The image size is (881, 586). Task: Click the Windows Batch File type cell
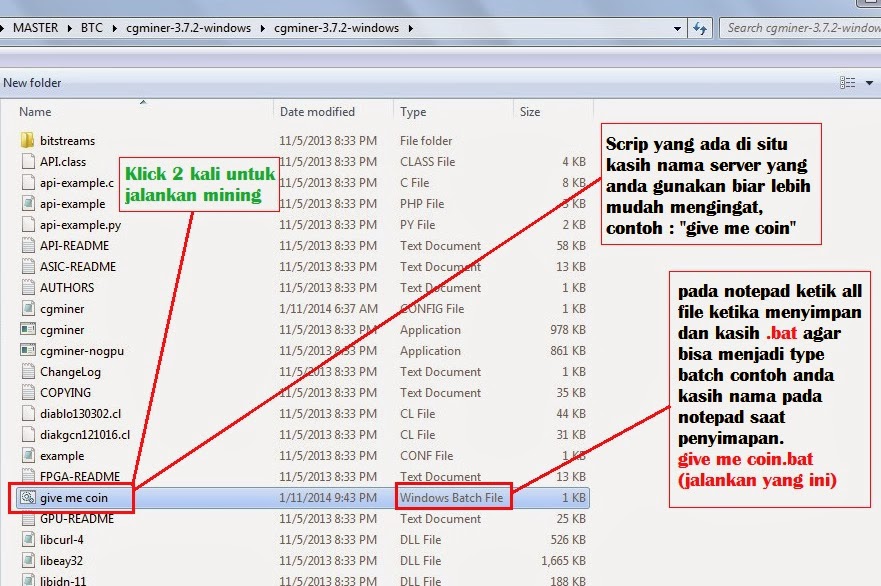(x=452, y=498)
